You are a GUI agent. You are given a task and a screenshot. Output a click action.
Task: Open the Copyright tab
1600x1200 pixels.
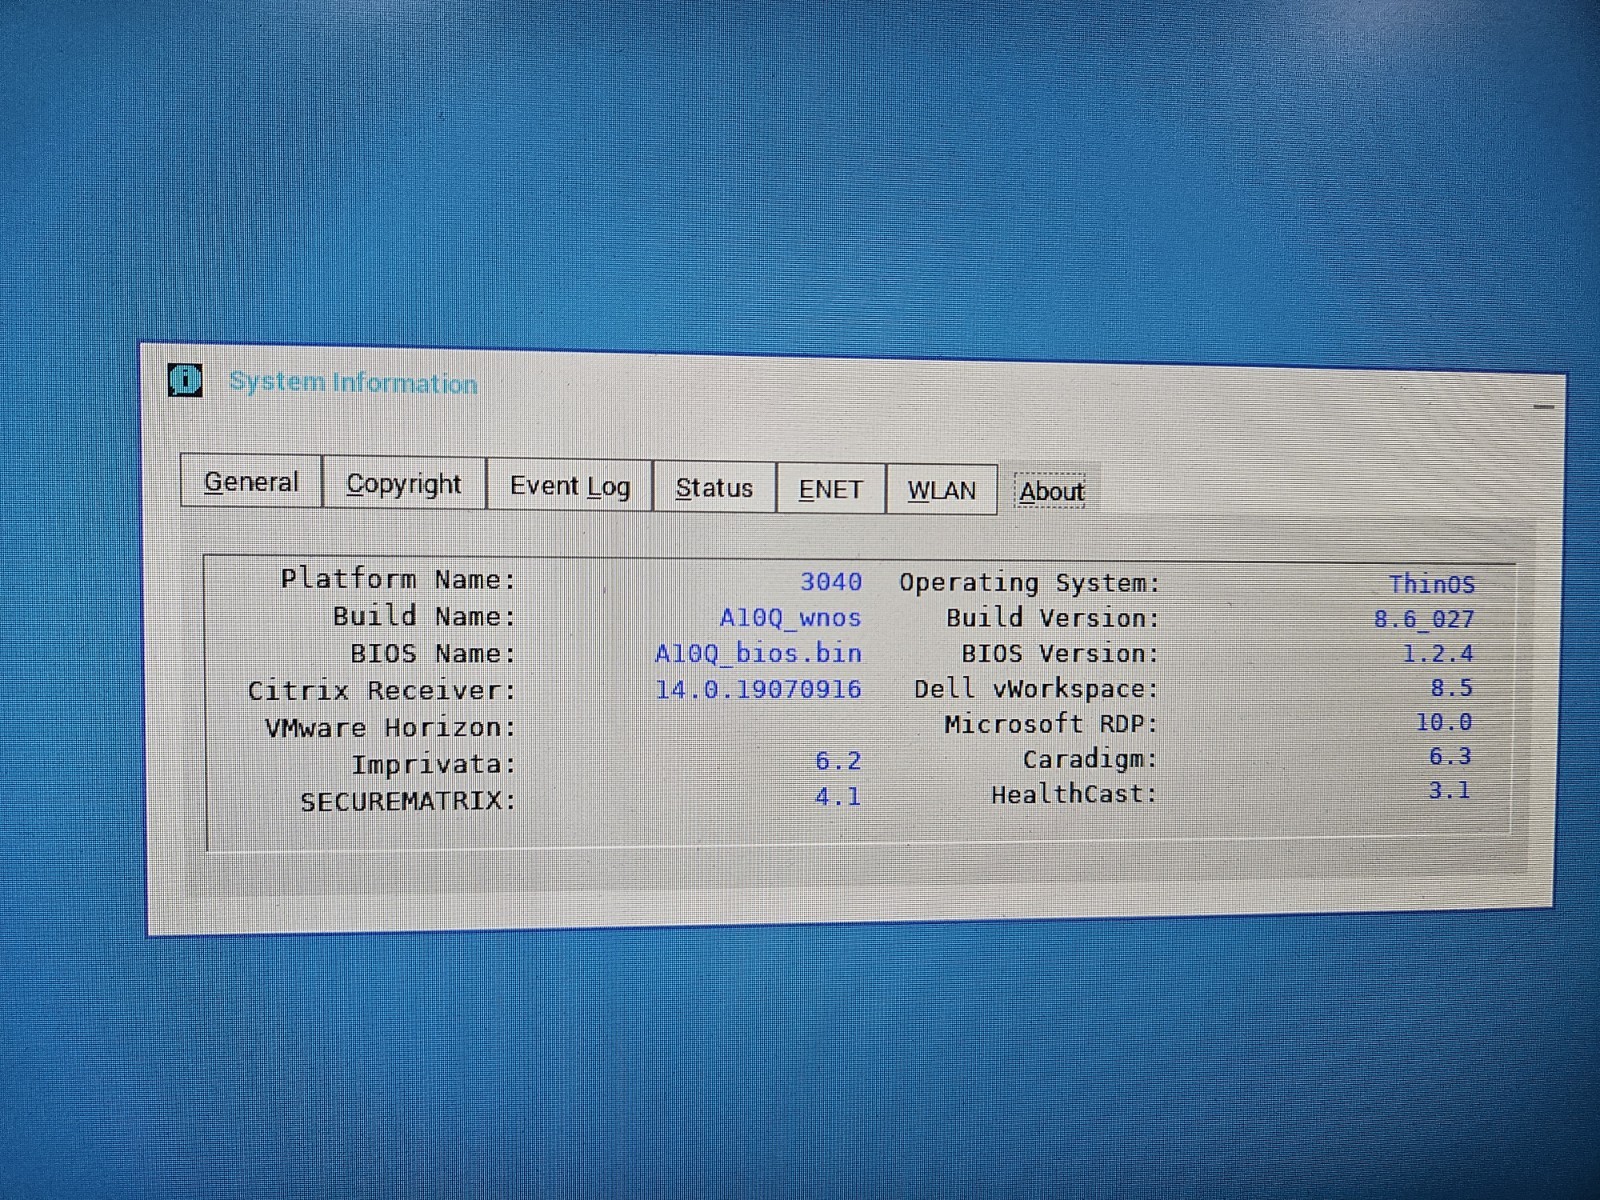click(404, 484)
